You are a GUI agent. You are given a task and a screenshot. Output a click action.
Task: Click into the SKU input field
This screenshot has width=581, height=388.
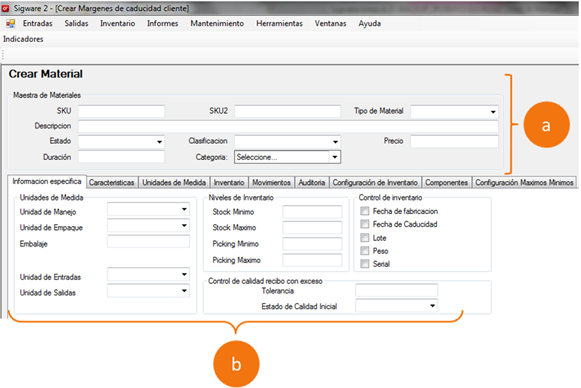(121, 111)
